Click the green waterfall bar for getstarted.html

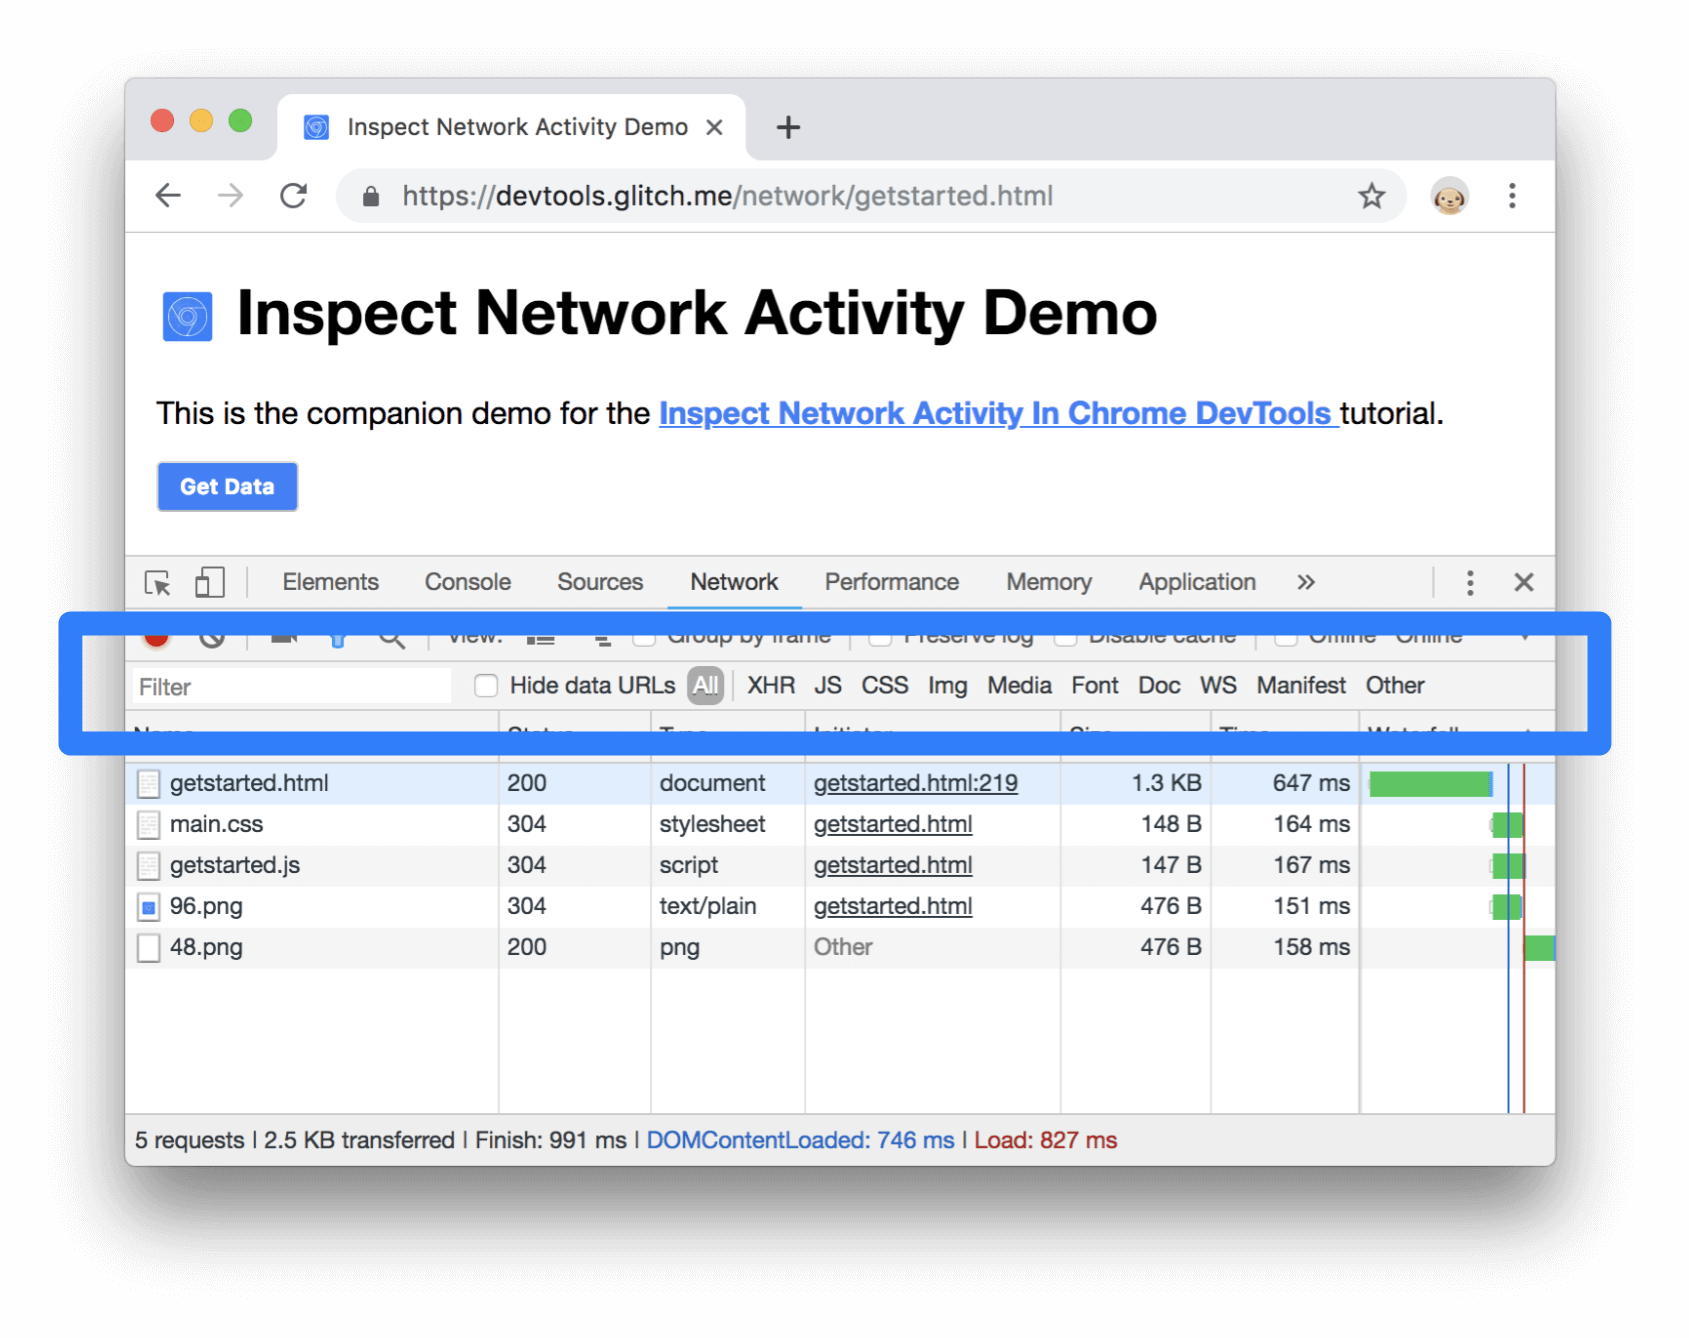pos(1430,785)
